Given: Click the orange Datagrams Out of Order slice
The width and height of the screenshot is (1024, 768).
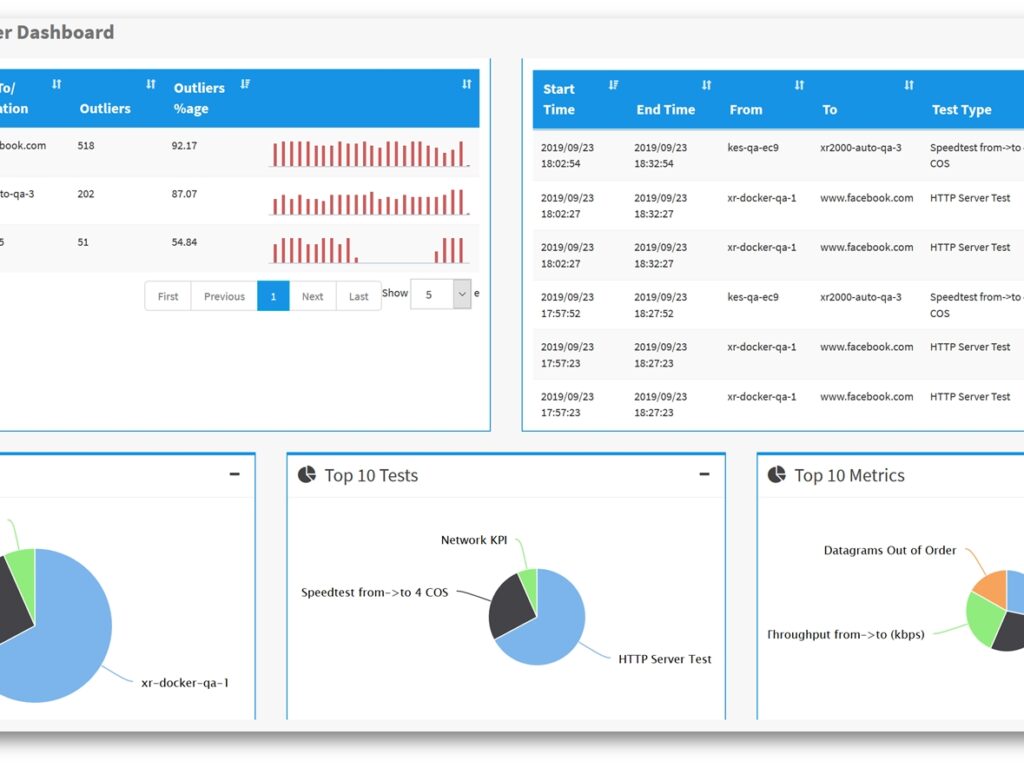Looking at the screenshot, I should point(991,586).
